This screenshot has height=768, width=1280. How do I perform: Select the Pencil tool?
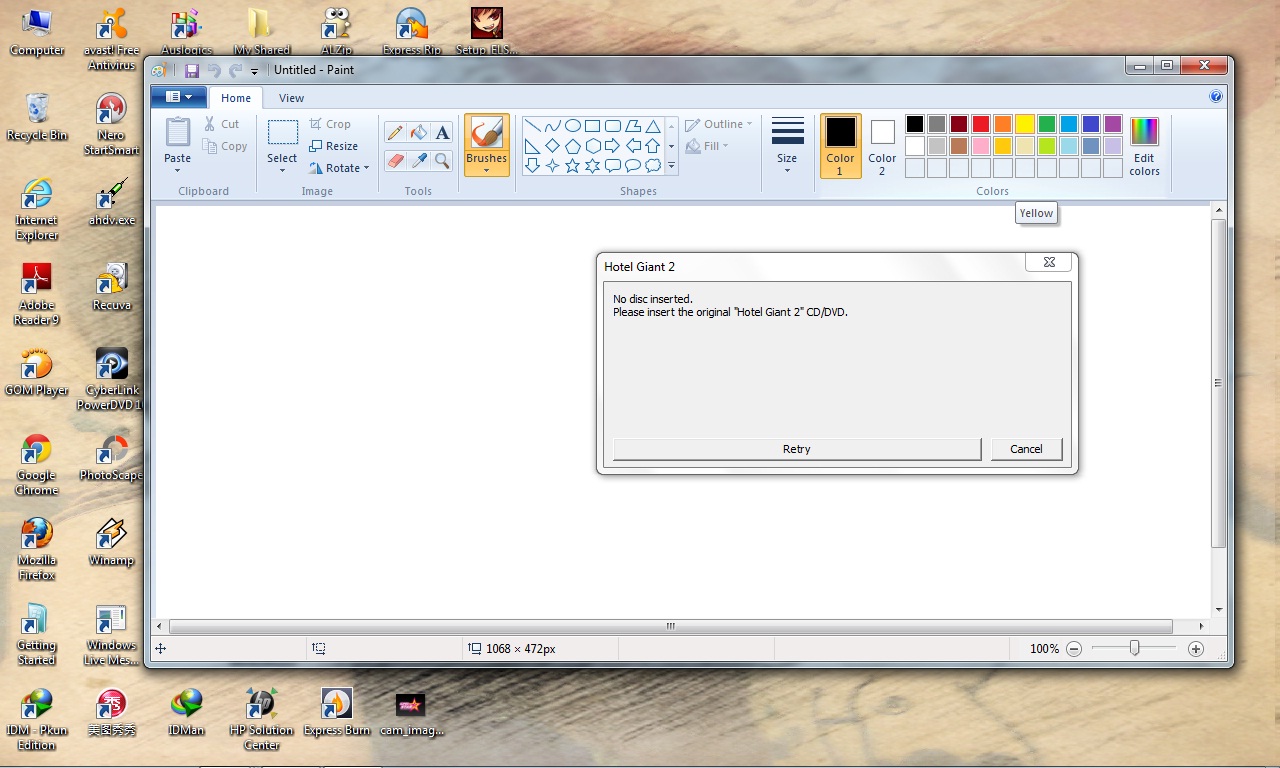395,133
